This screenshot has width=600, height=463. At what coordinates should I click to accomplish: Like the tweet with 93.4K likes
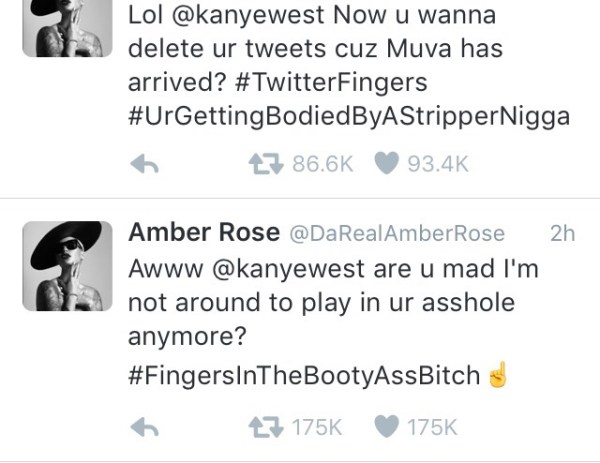tap(386, 163)
